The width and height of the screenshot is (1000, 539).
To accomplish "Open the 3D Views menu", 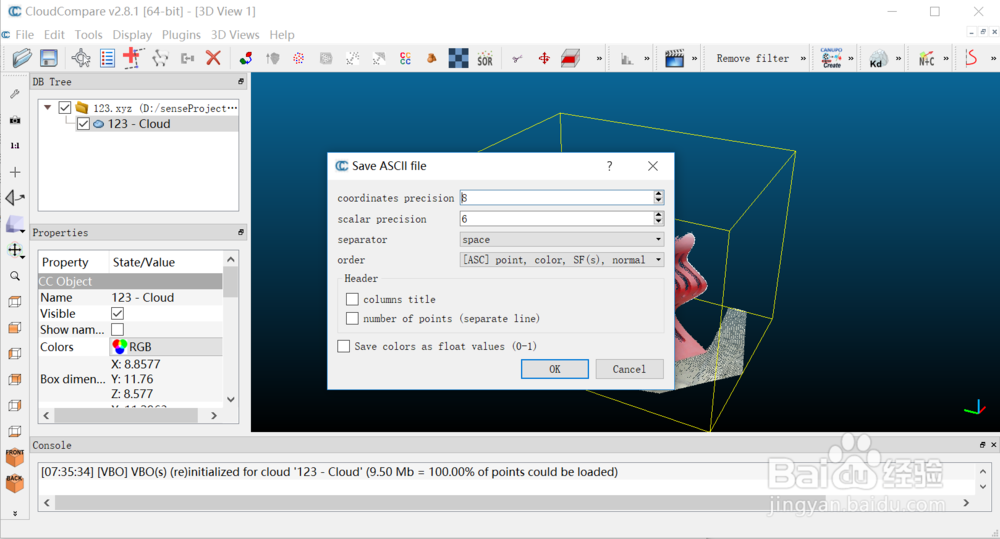I will click(235, 34).
